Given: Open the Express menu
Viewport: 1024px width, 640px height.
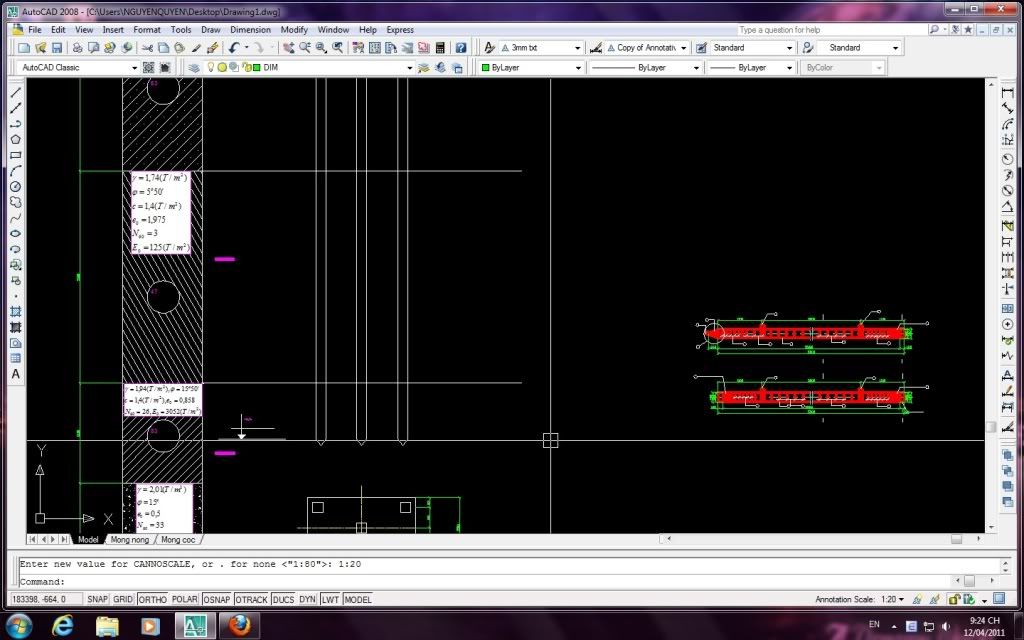Looking at the screenshot, I should [x=400, y=29].
